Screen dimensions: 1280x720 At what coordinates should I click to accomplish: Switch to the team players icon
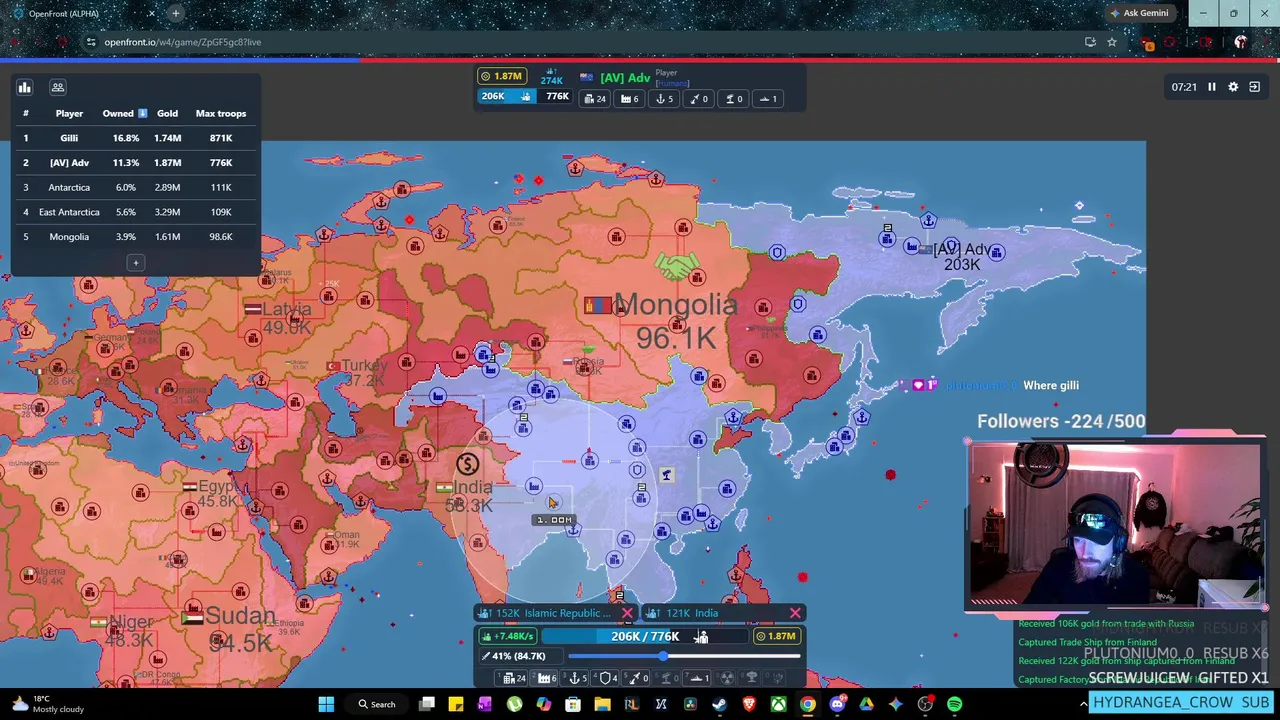[58, 88]
